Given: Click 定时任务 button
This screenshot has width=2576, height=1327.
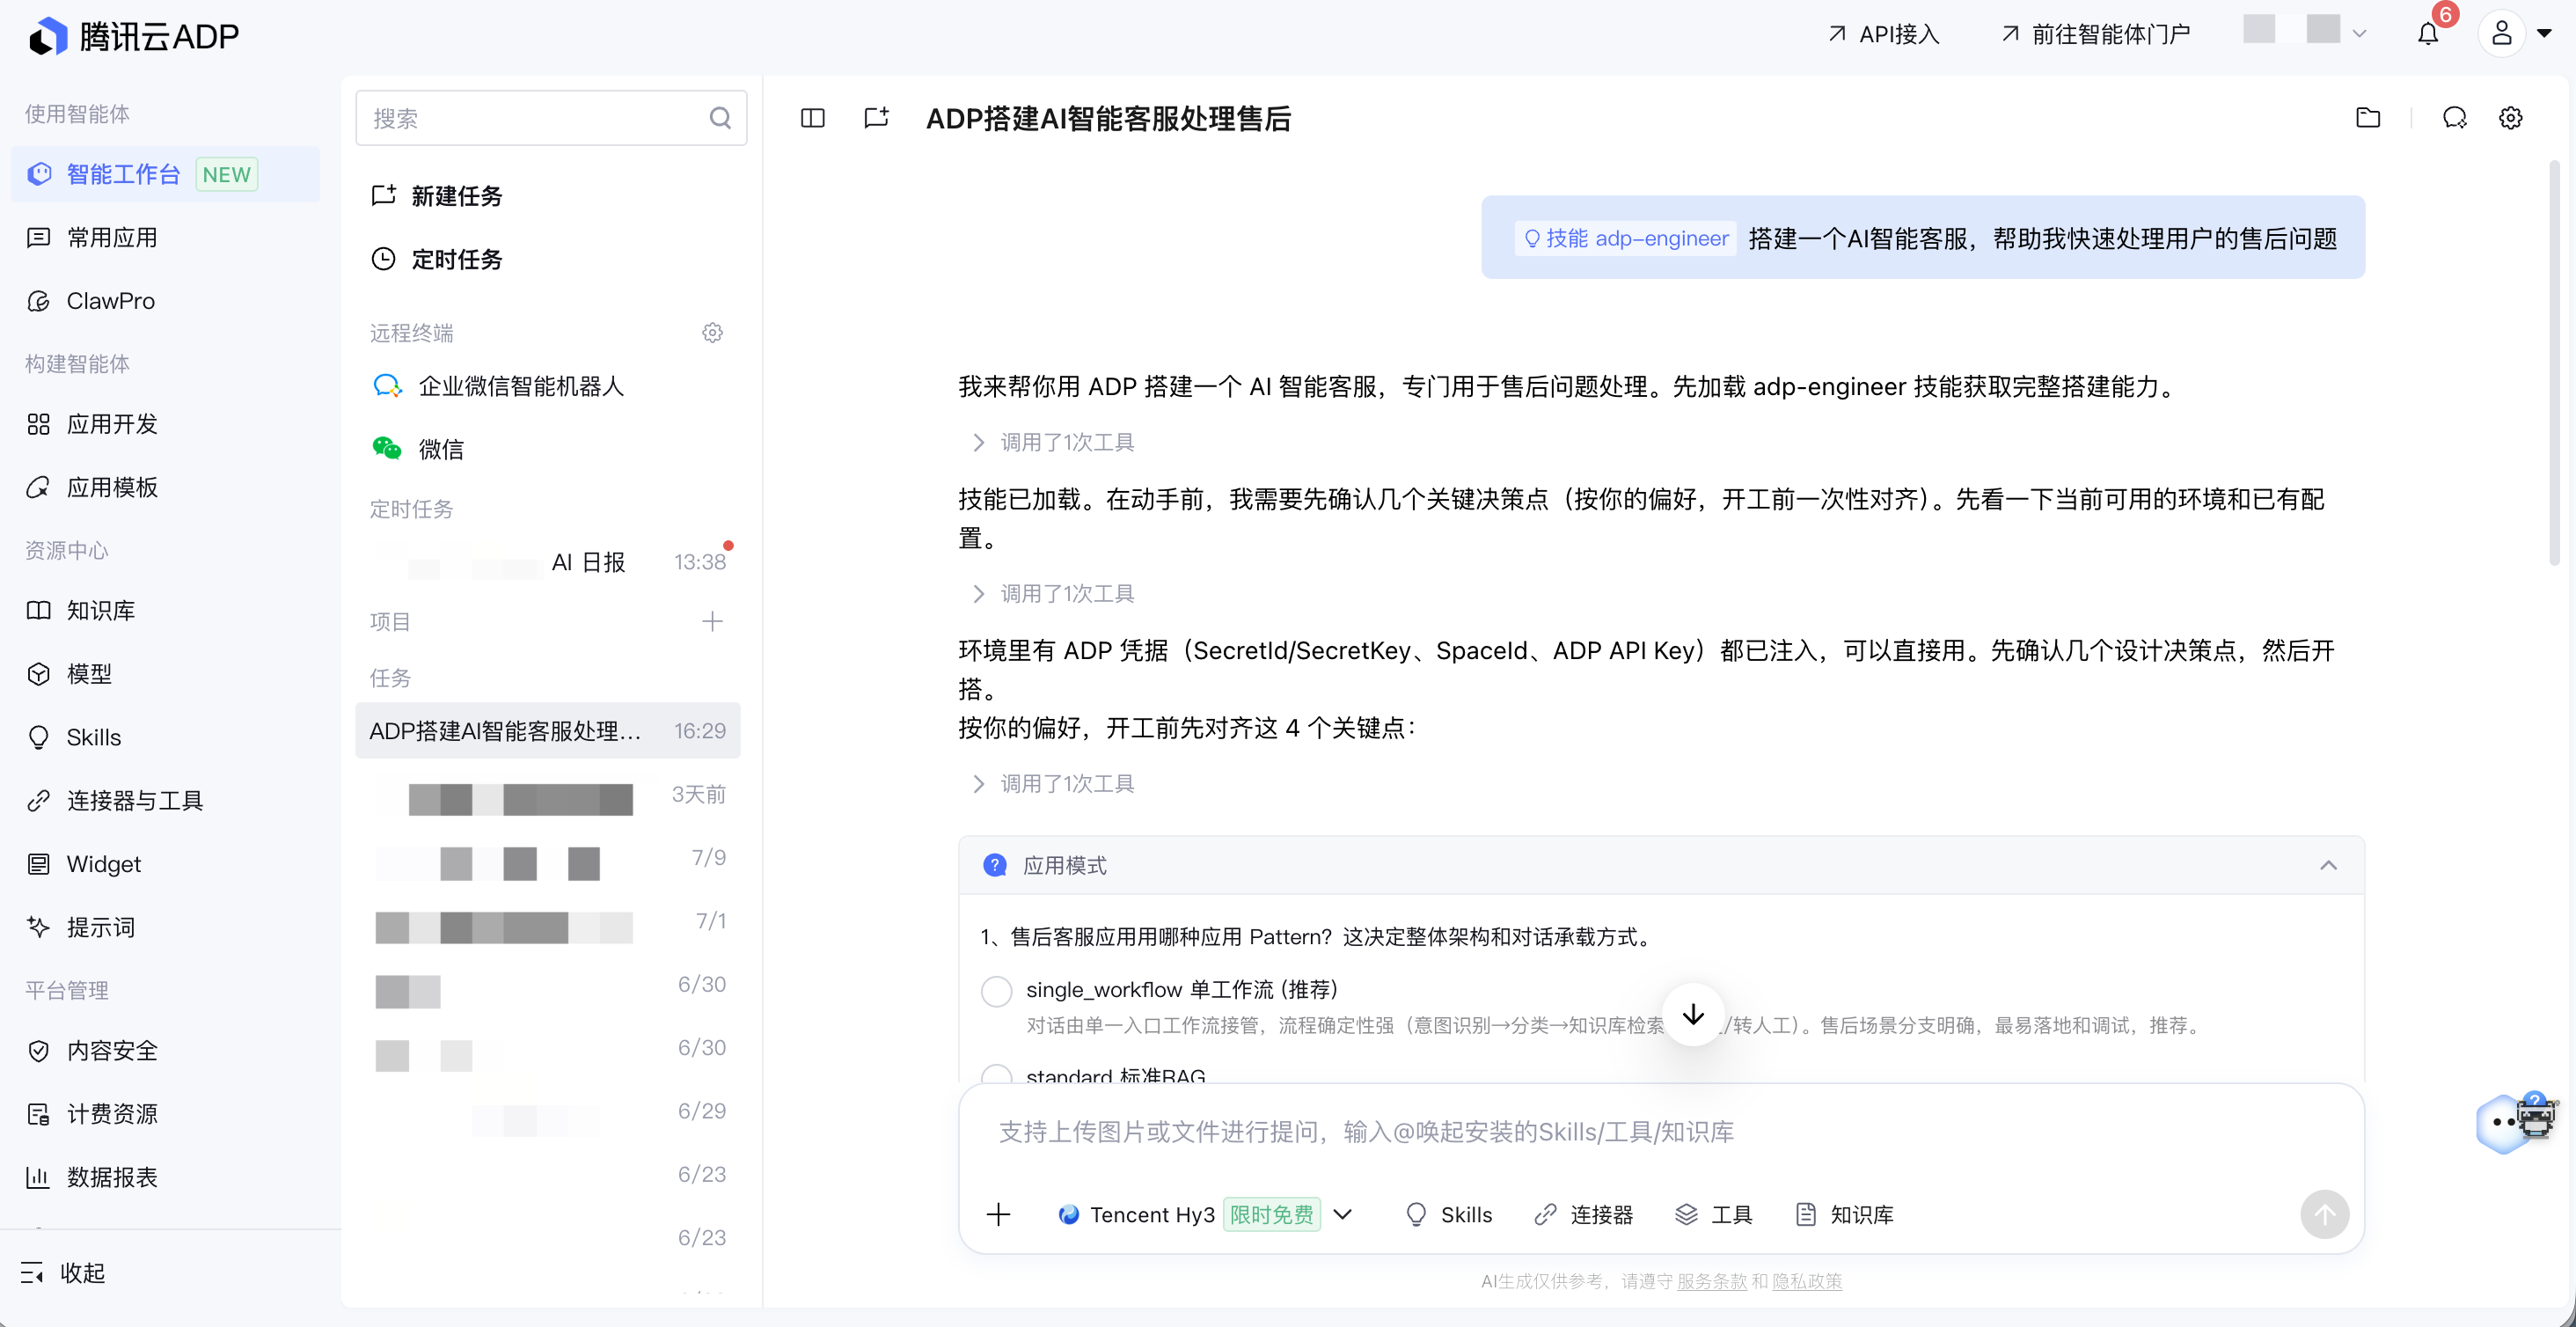Looking at the screenshot, I should (437, 259).
